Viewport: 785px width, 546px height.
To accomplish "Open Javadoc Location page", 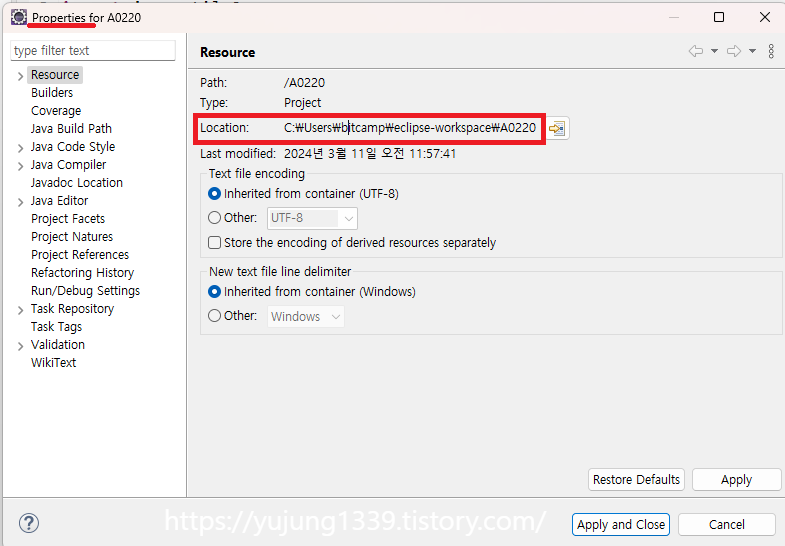I will (x=77, y=183).
